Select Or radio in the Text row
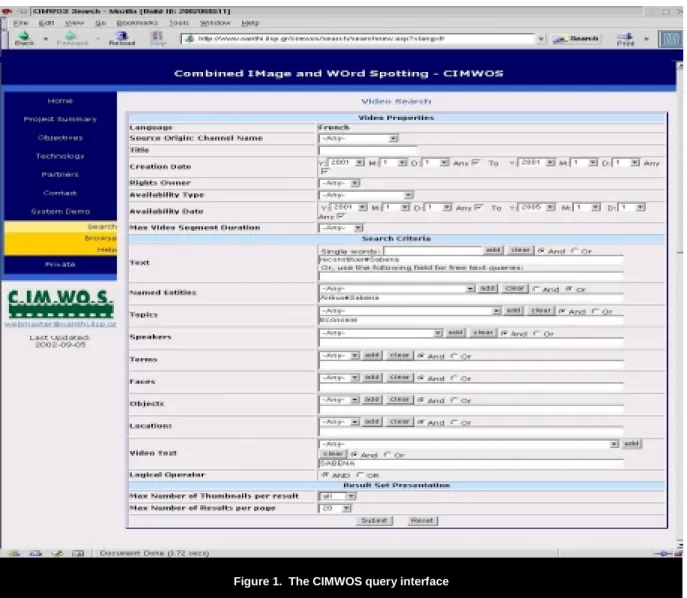Image resolution: width=687 pixels, height=598 pixels. (574, 251)
